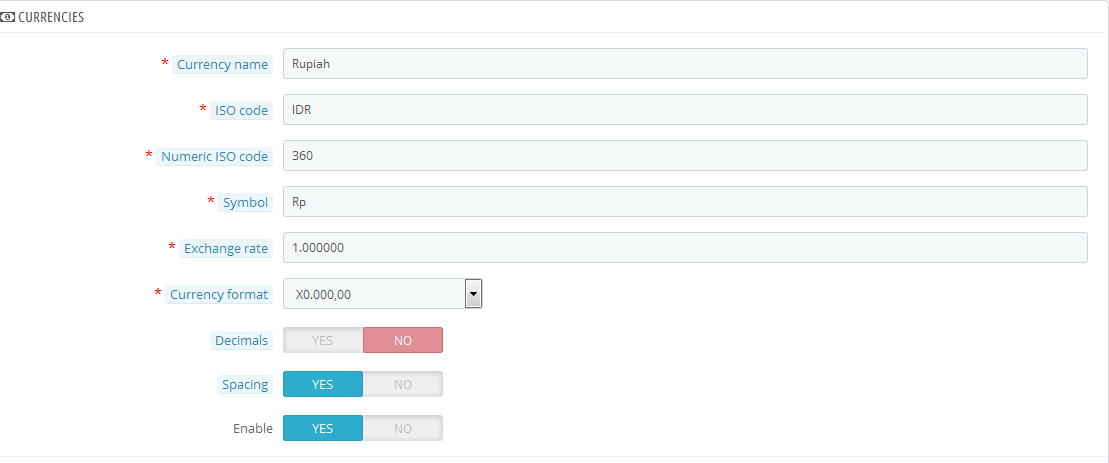
Task: Set Enable toggle to YES
Action: [323, 428]
